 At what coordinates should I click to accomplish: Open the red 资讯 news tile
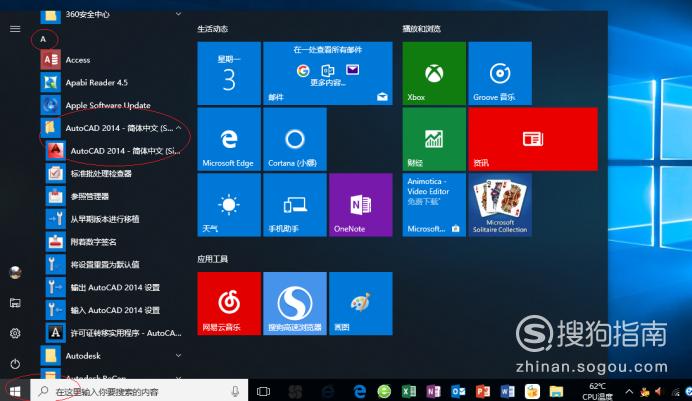coord(533,139)
